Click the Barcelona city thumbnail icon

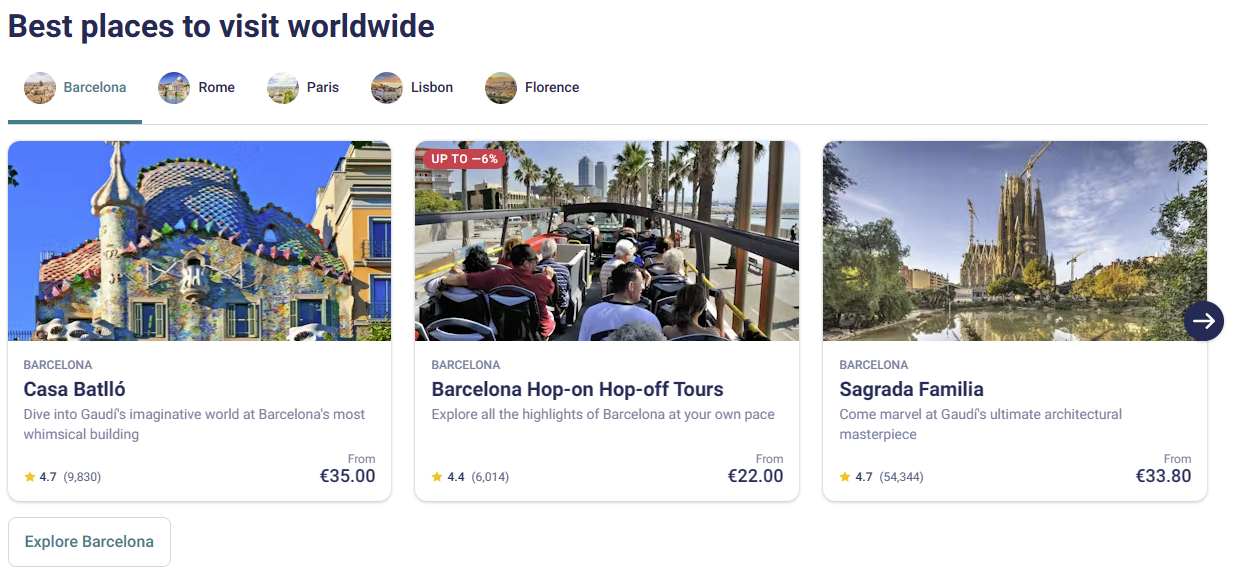40,88
